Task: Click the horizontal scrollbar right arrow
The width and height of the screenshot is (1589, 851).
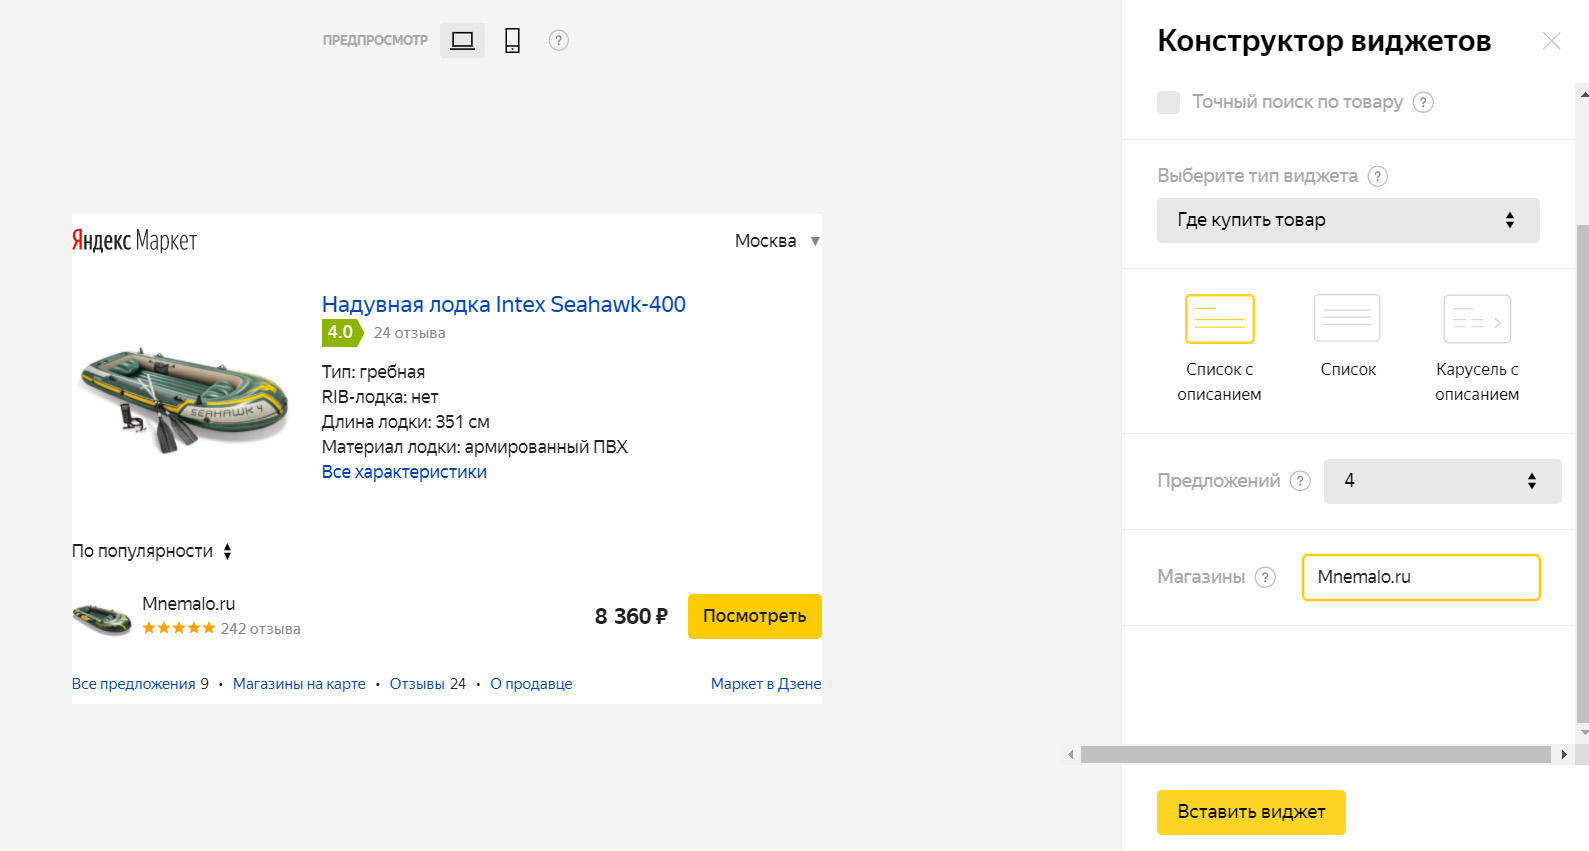Action: (1564, 755)
